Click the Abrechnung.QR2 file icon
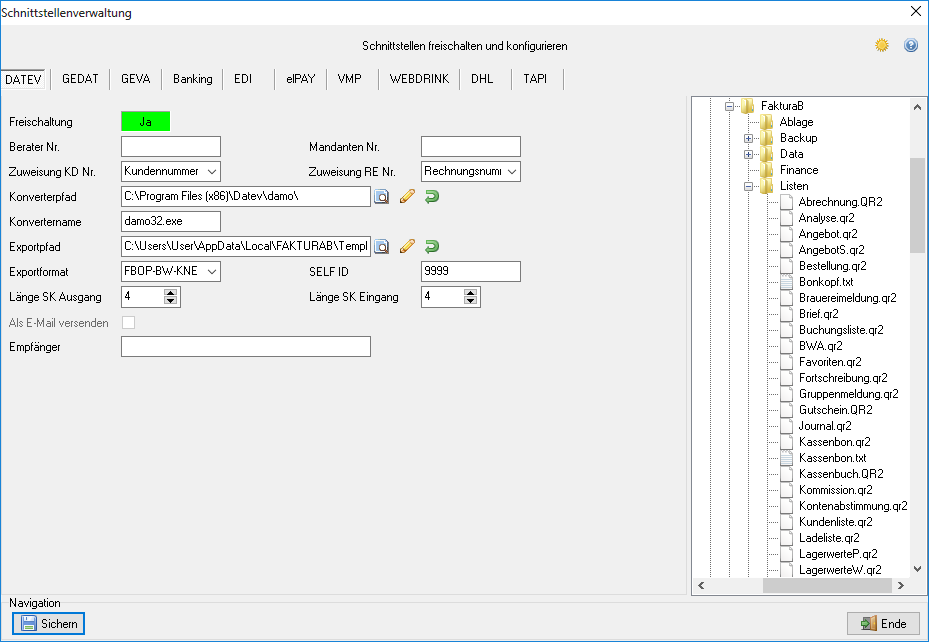This screenshot has width=929, height=642. tap(786, 202)
